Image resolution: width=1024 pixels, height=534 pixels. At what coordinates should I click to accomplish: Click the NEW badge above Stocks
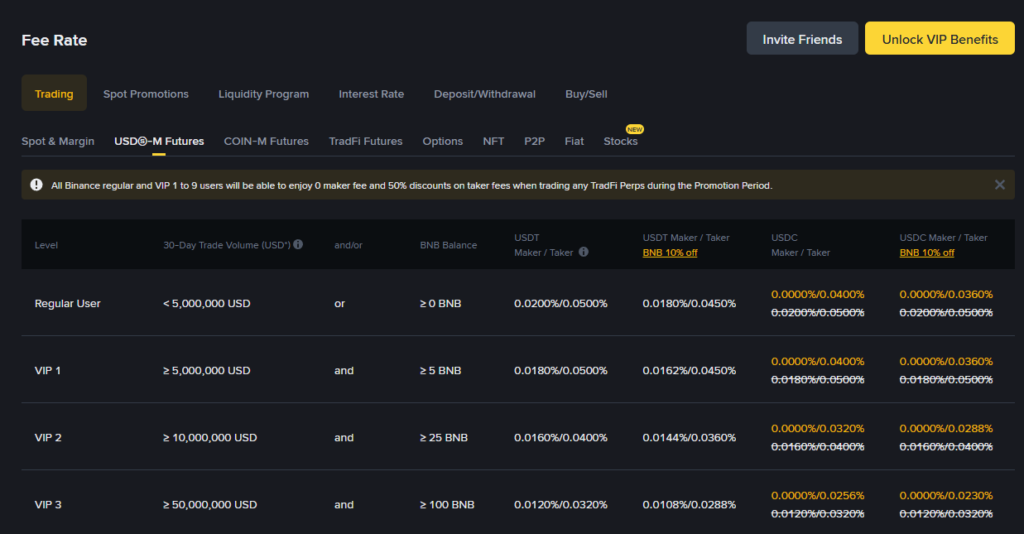634,129
